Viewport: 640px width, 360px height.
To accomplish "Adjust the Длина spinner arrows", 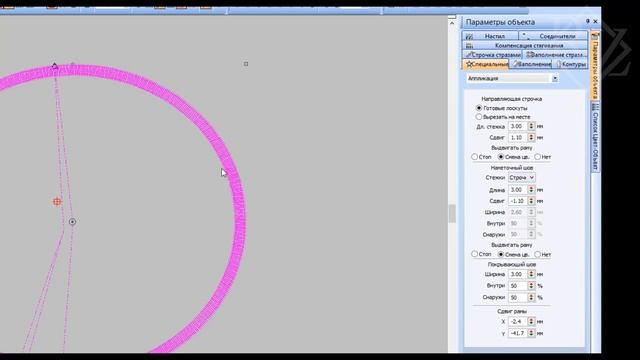I will [531, 190].
